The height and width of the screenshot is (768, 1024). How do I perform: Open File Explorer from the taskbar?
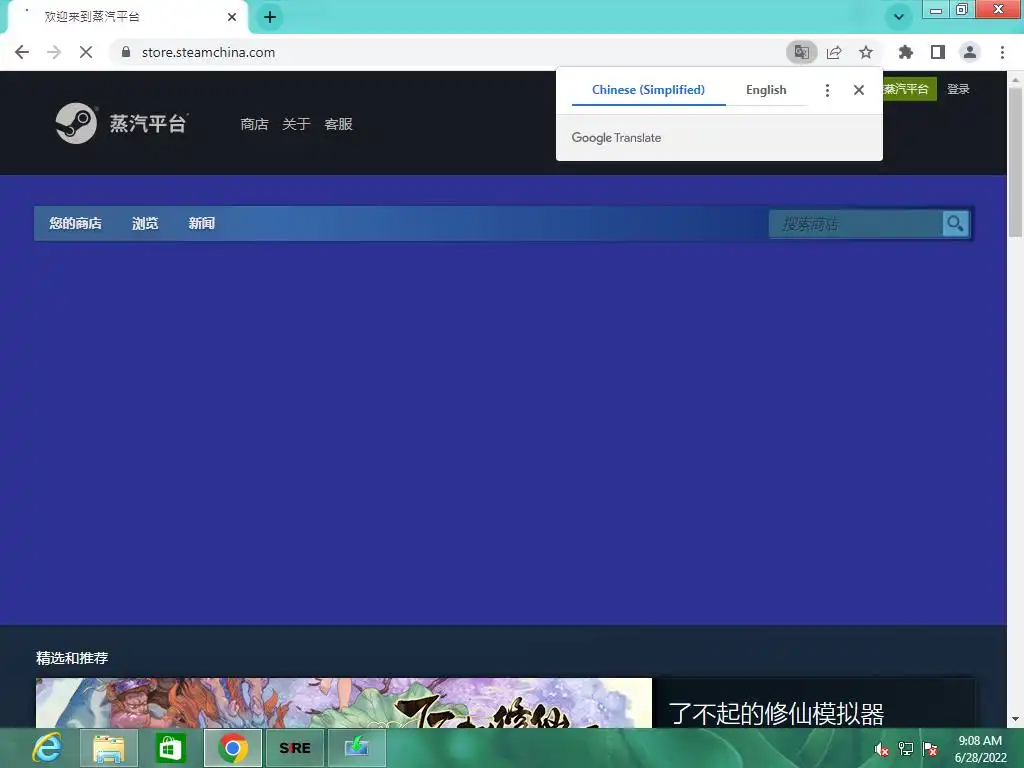pos(108,748)
